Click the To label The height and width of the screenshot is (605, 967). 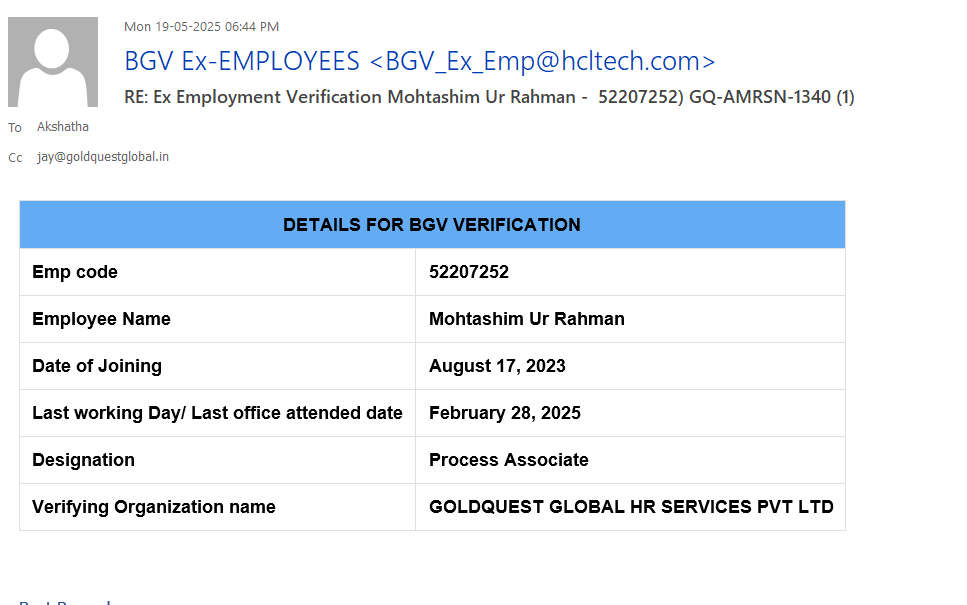point(15,128)
